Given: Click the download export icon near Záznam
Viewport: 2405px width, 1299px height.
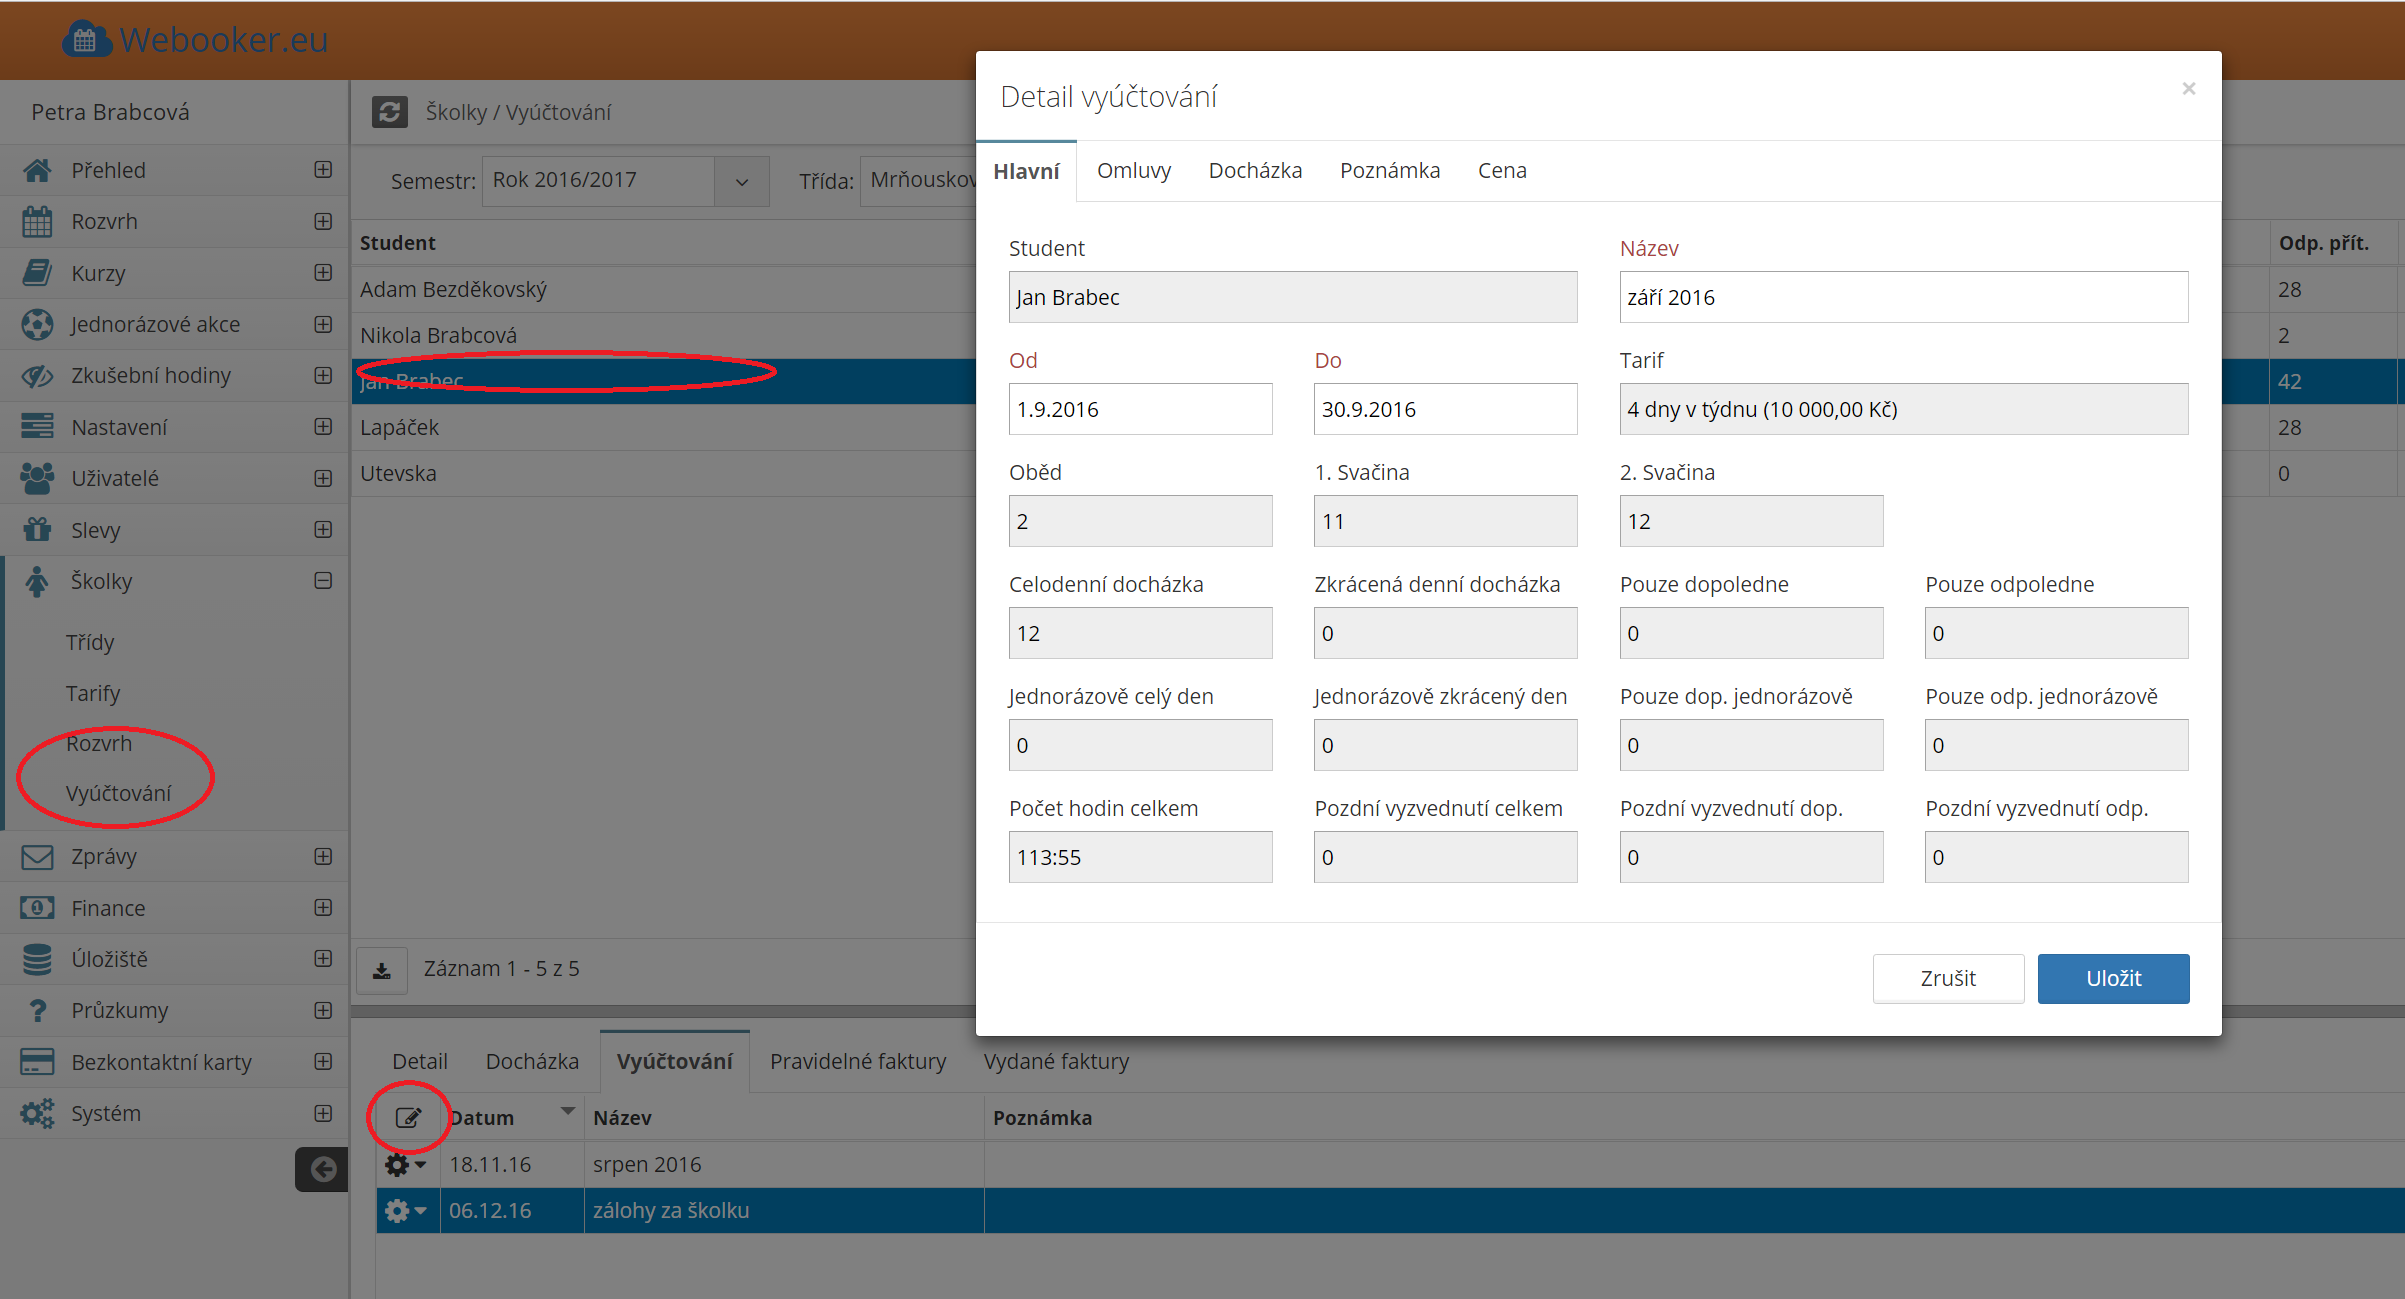Looking at the screenshot, I should pyautogui.click(x=382, y=970).
